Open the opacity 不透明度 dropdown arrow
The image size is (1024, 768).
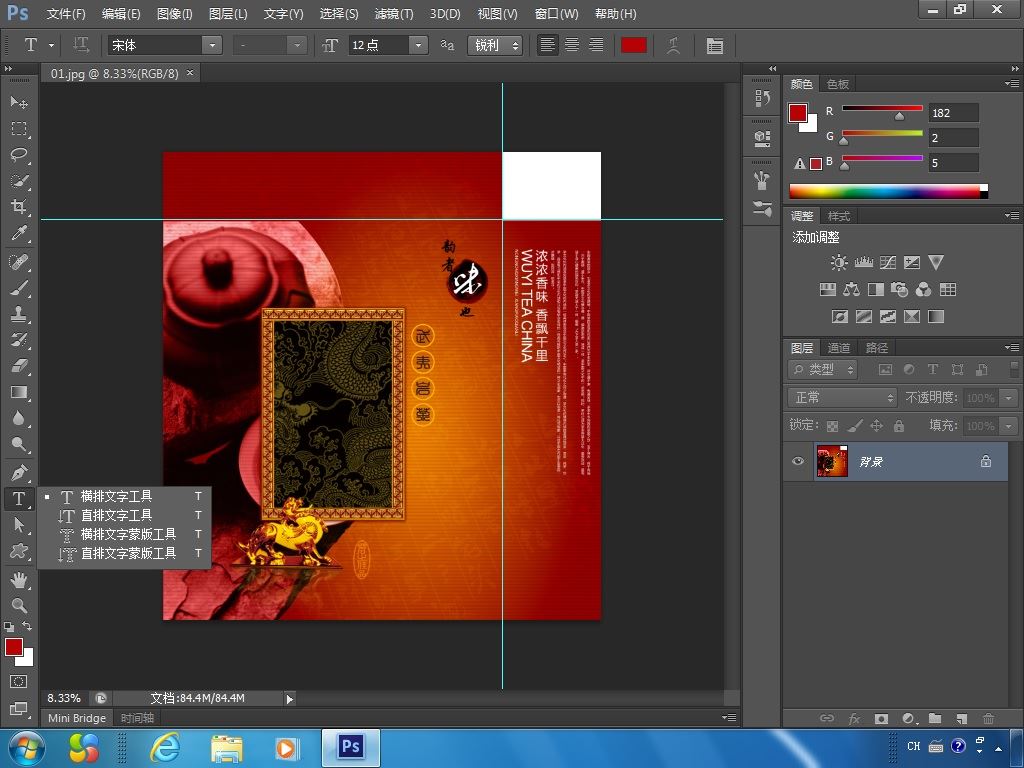1009,398
